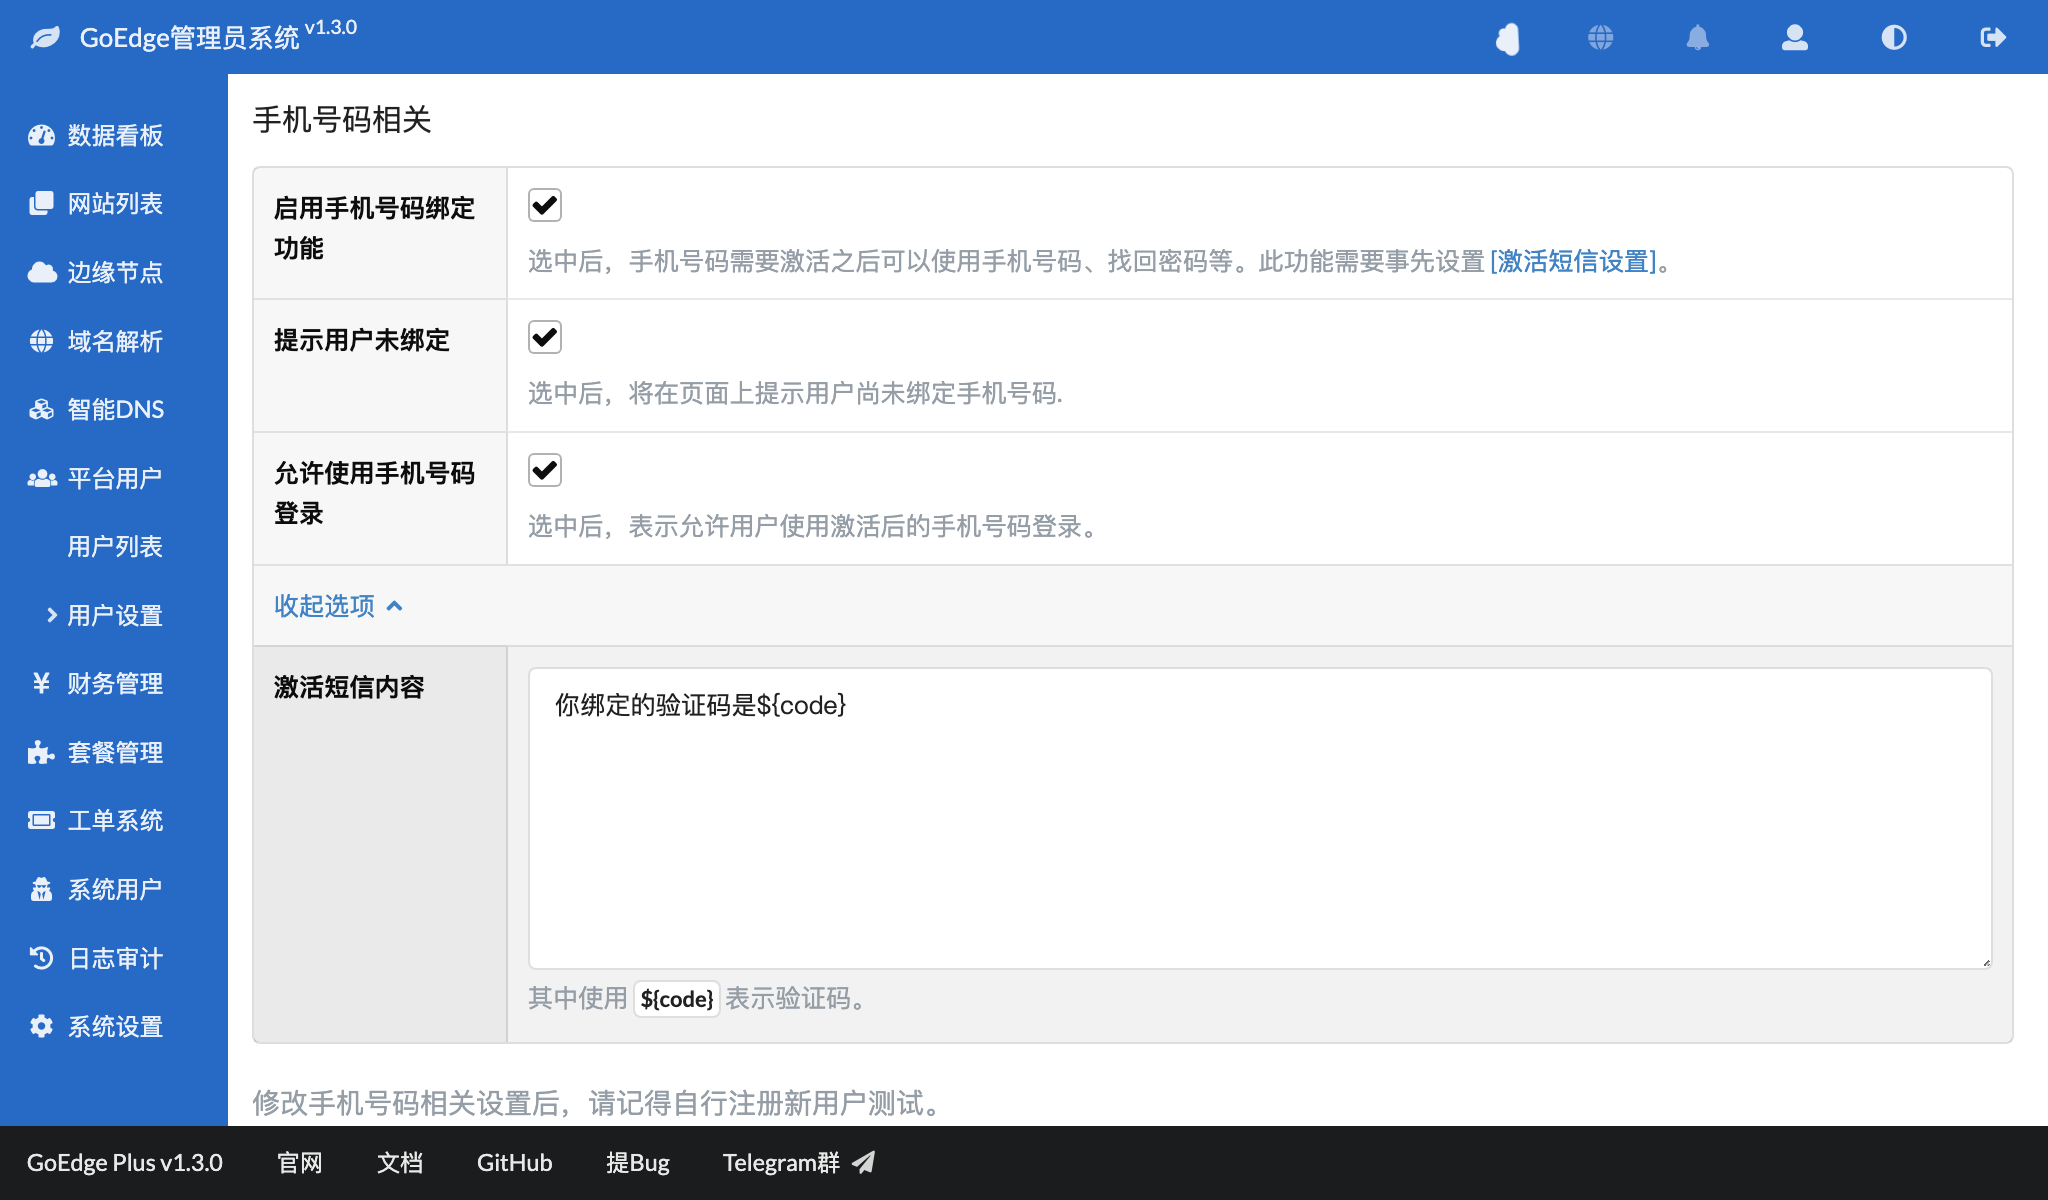
Task: Click the history icon beside 日志审计
Action: [42, 958]
